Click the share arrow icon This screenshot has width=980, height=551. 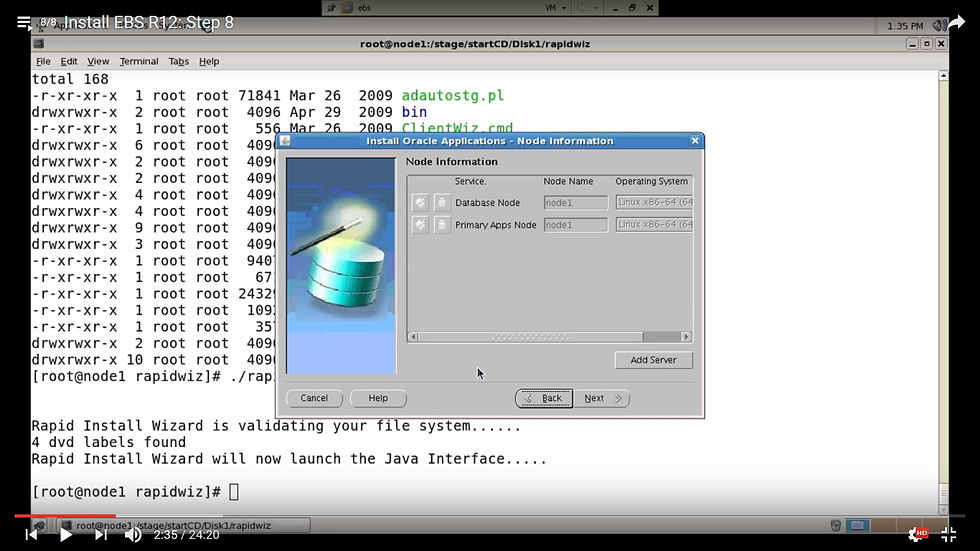[956, 23]
